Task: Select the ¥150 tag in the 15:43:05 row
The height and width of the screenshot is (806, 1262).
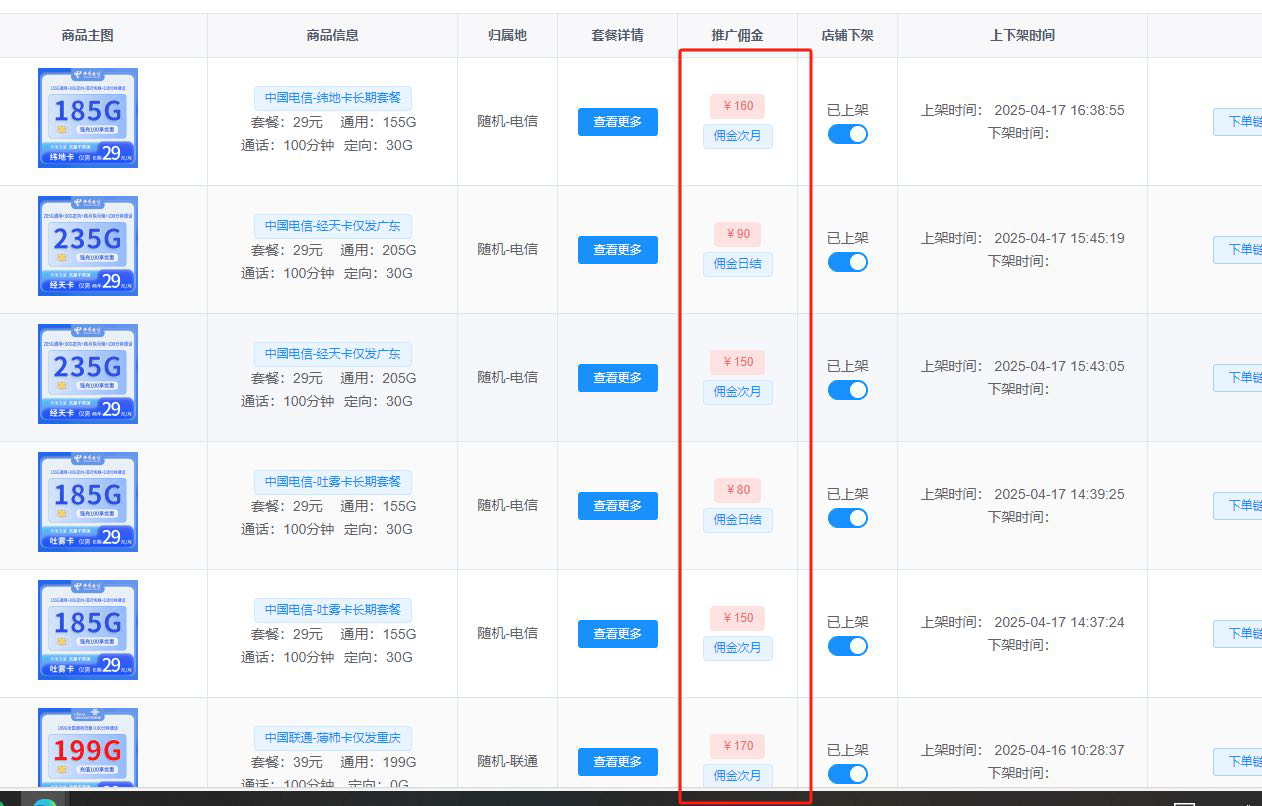Action: coord(738,362)
